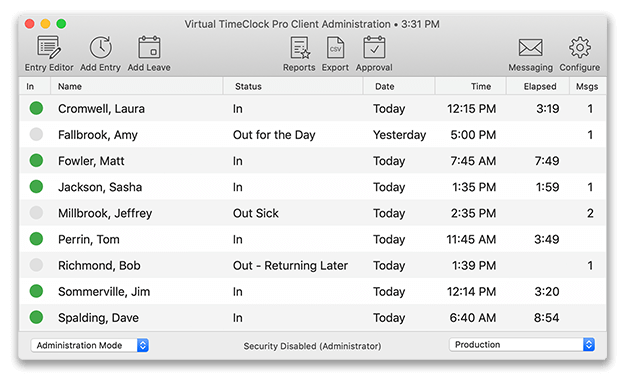Click the 5:00 PM time cell
Viewport: 625px width, 376px height.
pos(473,135)
